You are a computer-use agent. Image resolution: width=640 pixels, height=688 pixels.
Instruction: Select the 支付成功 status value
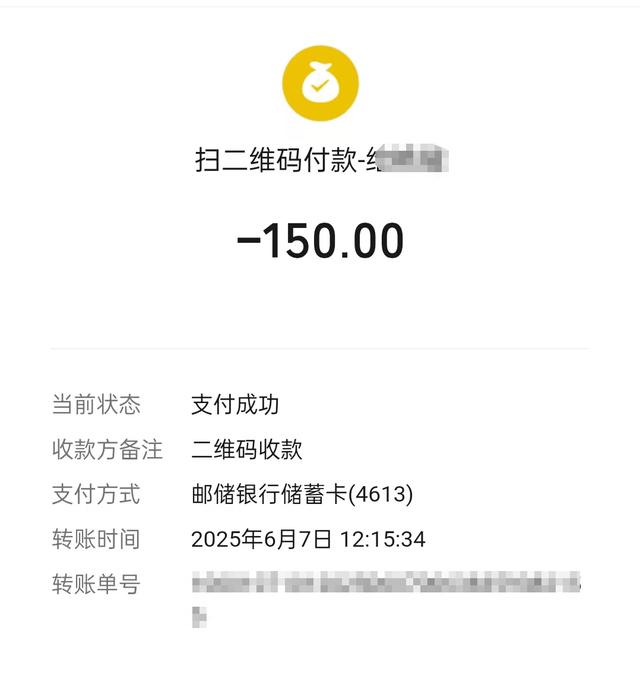235,405
